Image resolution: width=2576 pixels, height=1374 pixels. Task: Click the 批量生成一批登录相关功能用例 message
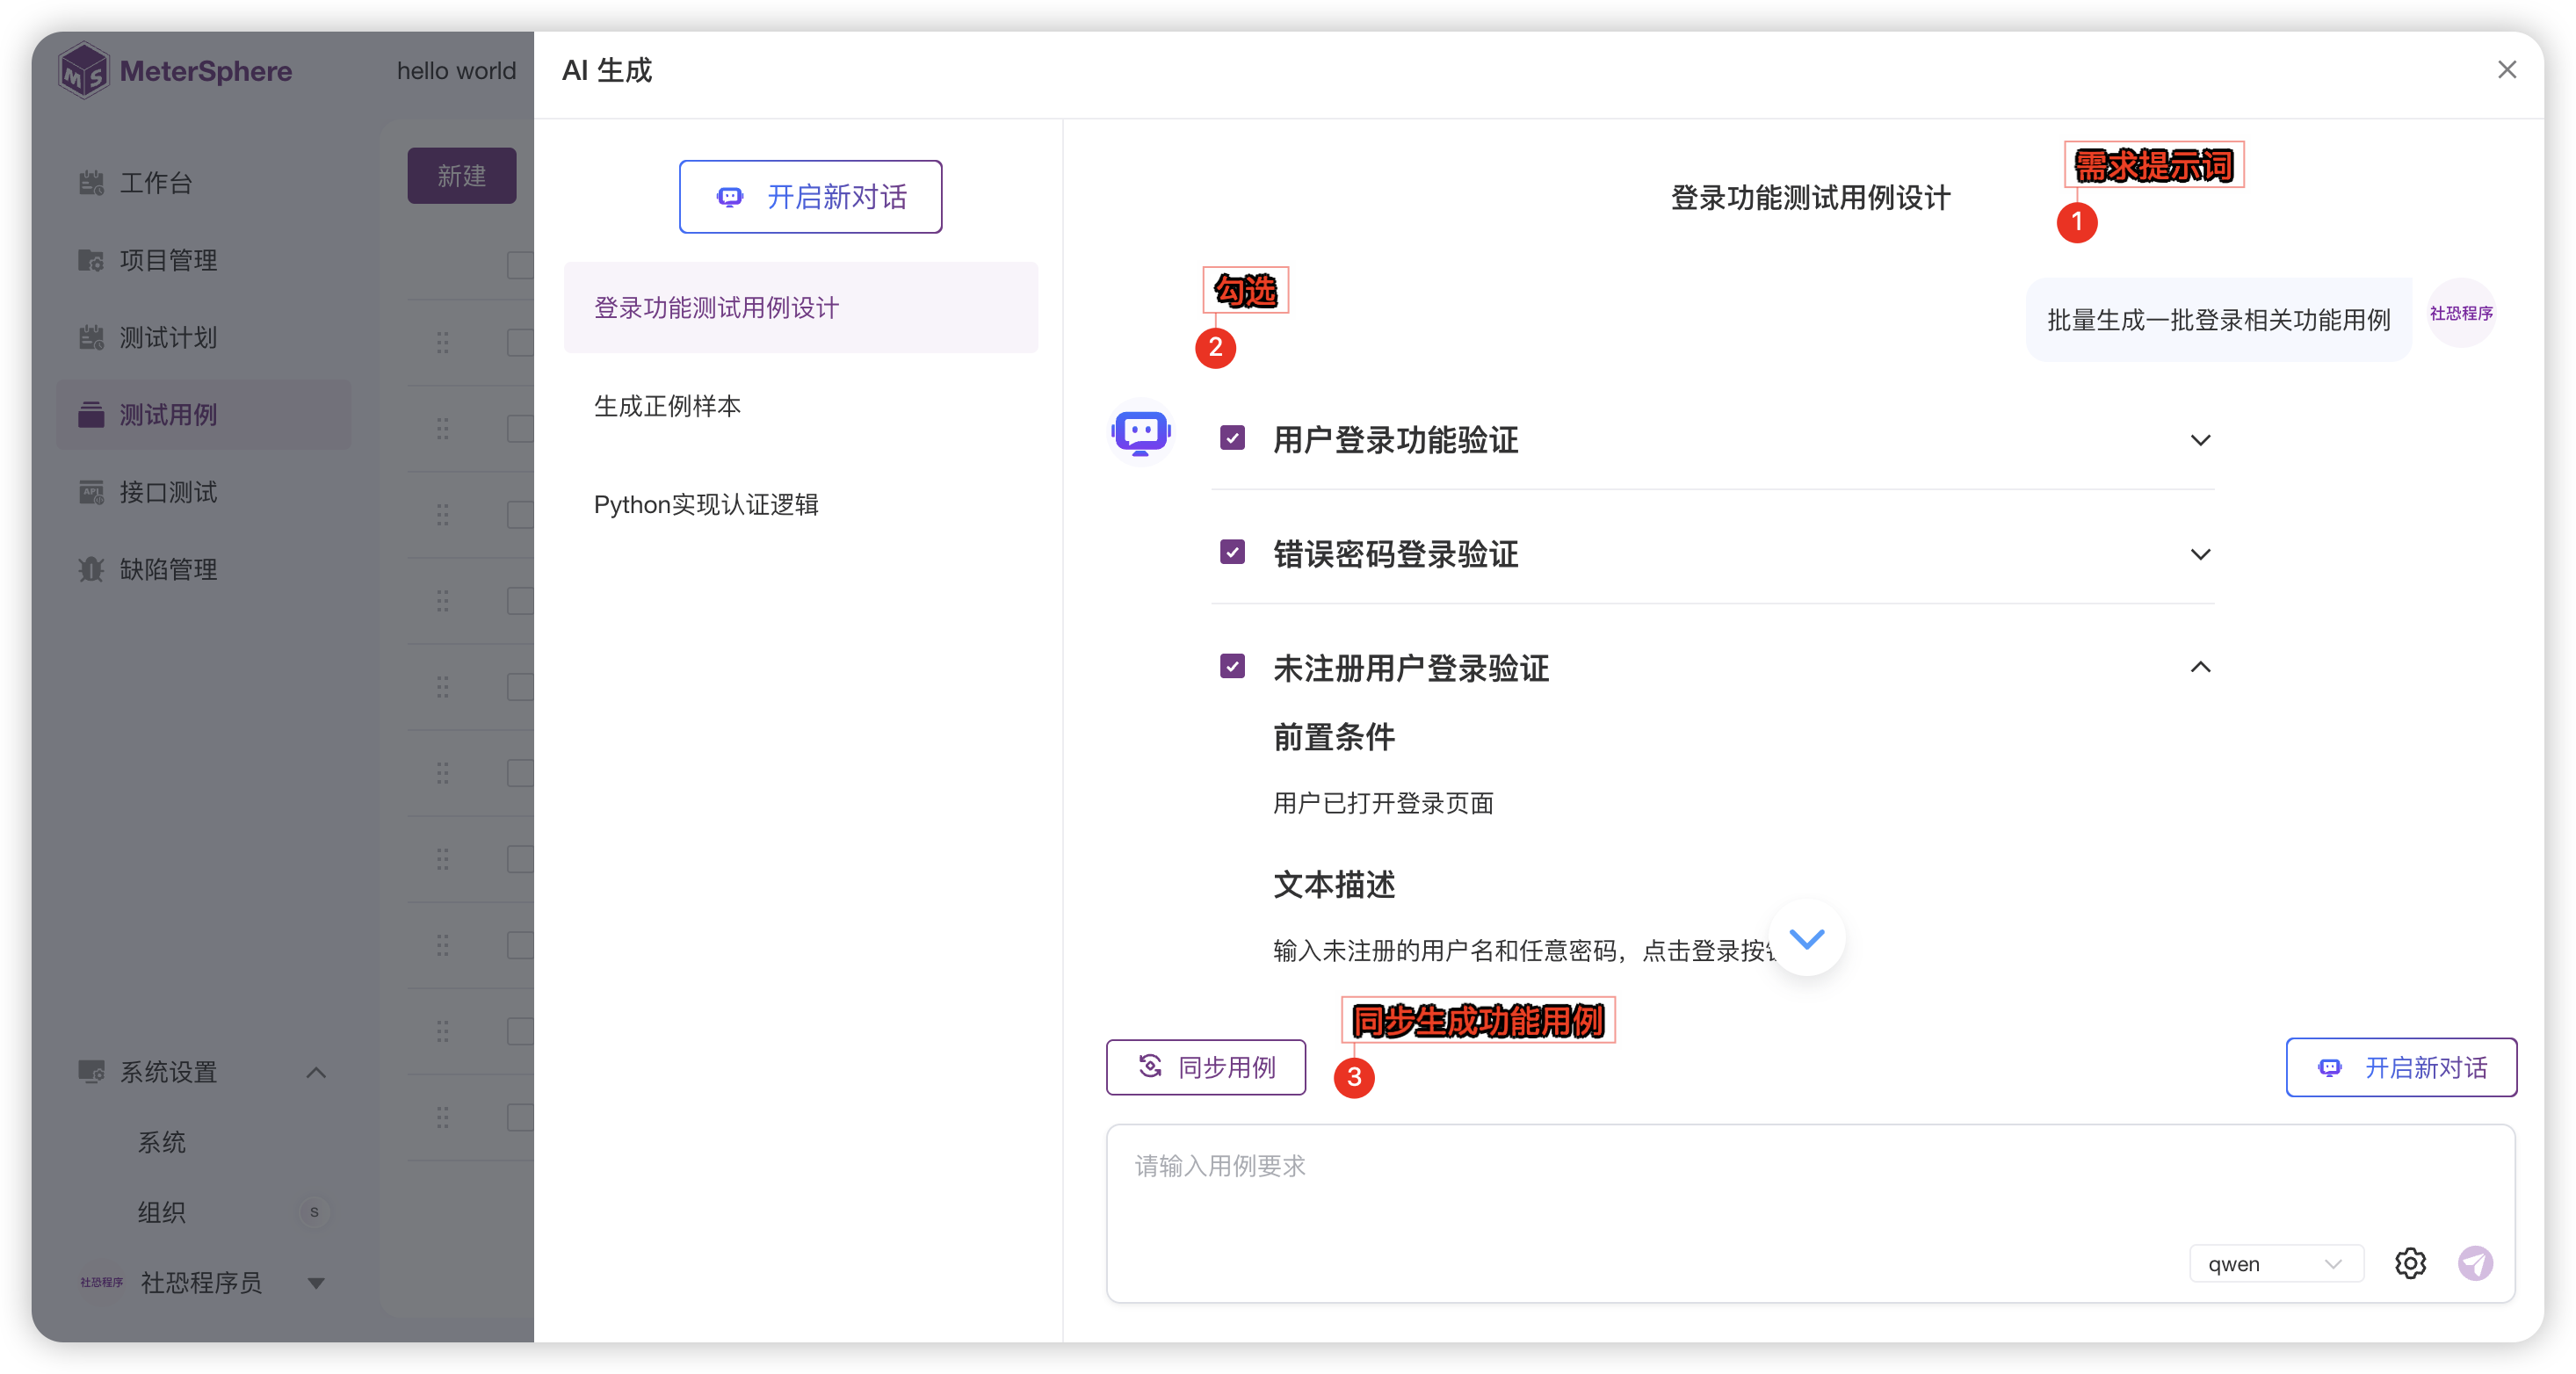click(2218, 320)
